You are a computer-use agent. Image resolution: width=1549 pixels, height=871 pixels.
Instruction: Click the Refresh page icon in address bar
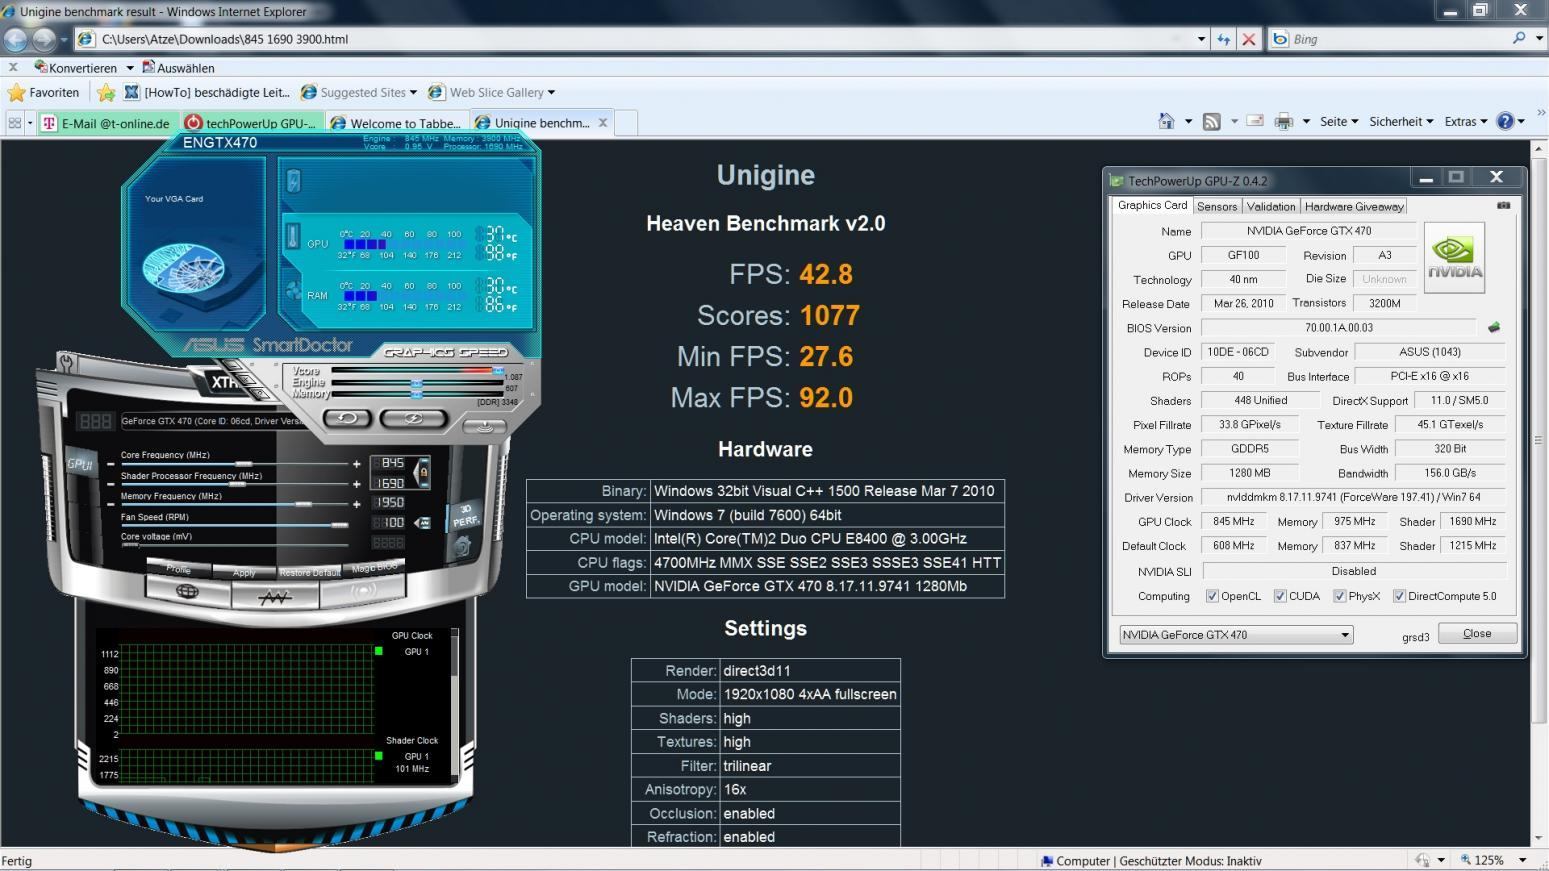(x=1223, y=39)
